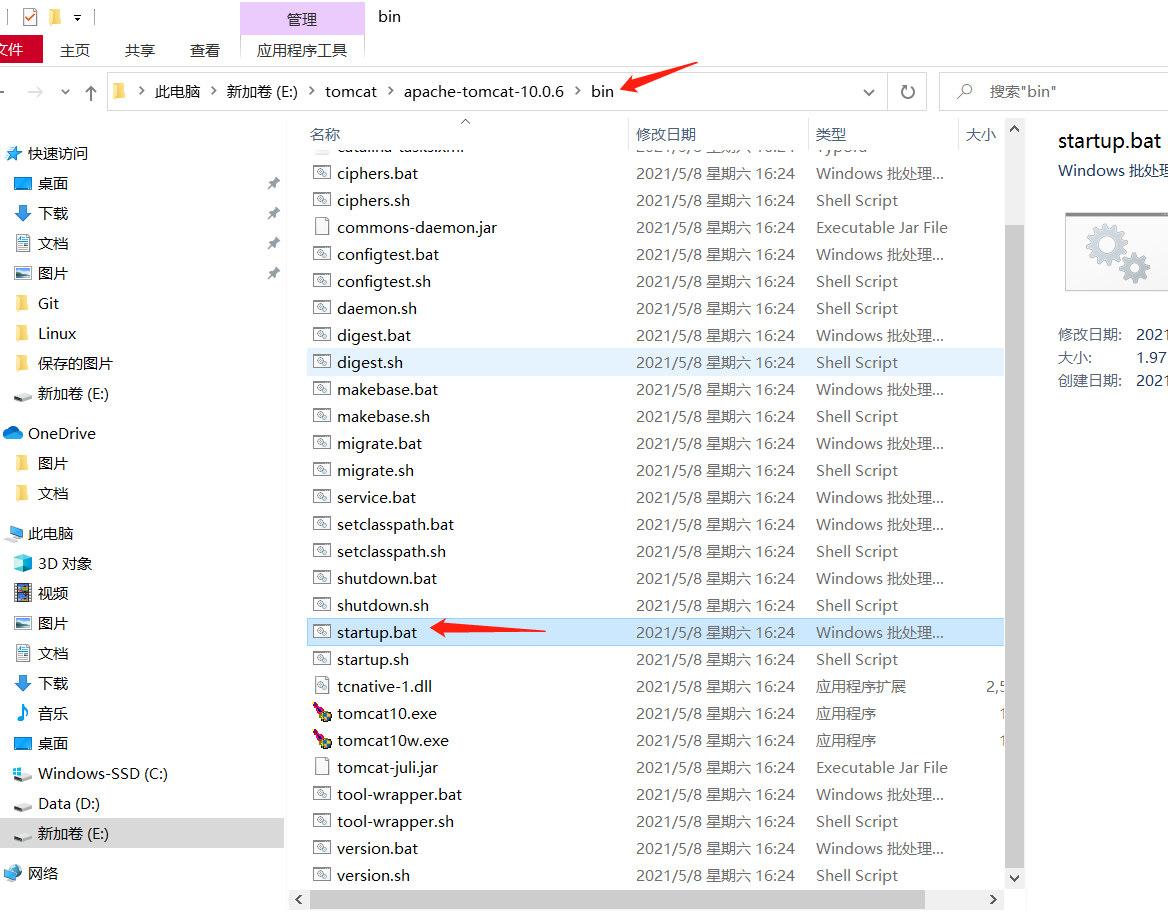Select 网络 in navigation pane
Viewport: 1168px width, 913px height.
(42, 874)
